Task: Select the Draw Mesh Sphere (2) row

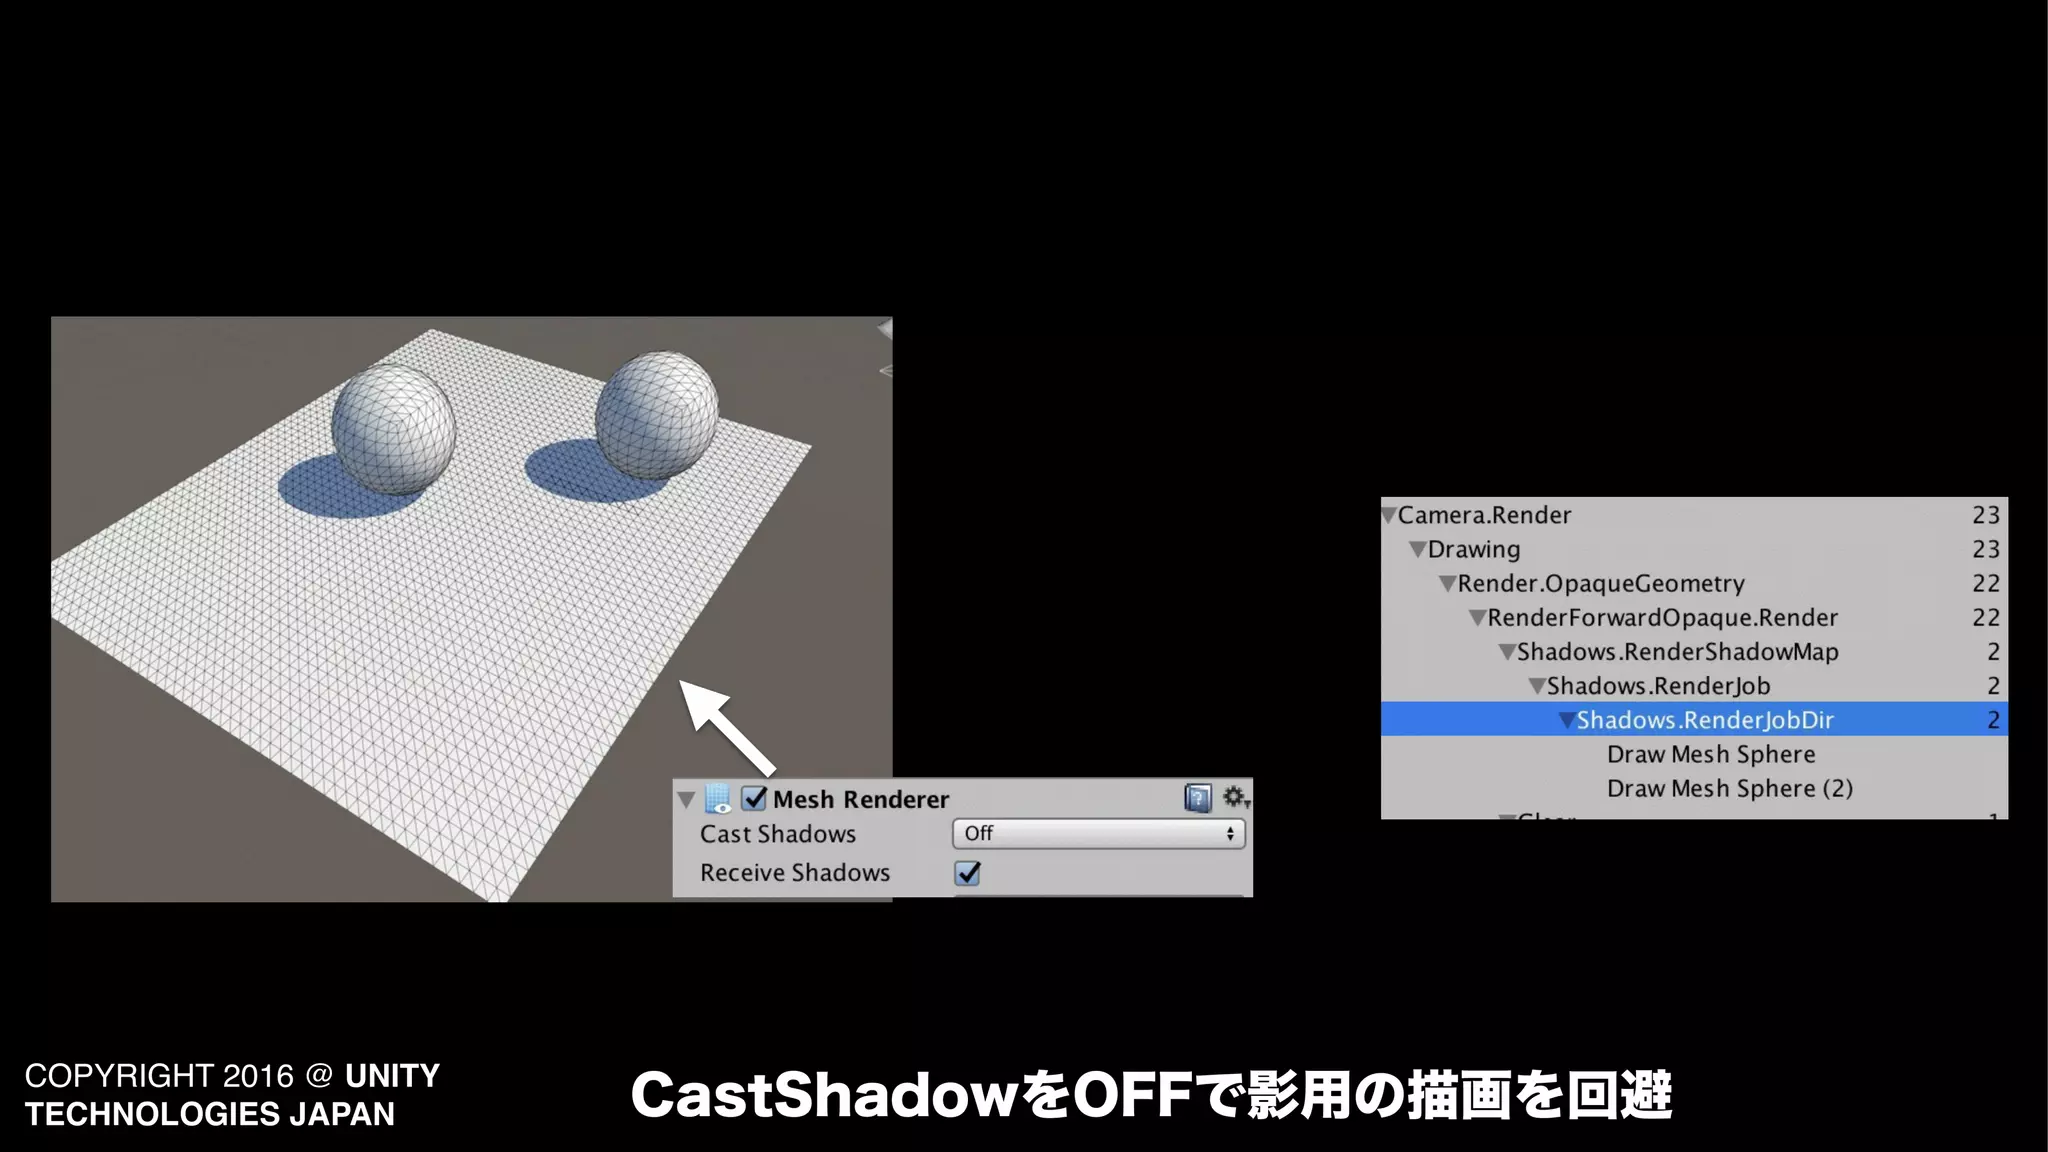Action: pyautogui.click(x=1694, y=788)
